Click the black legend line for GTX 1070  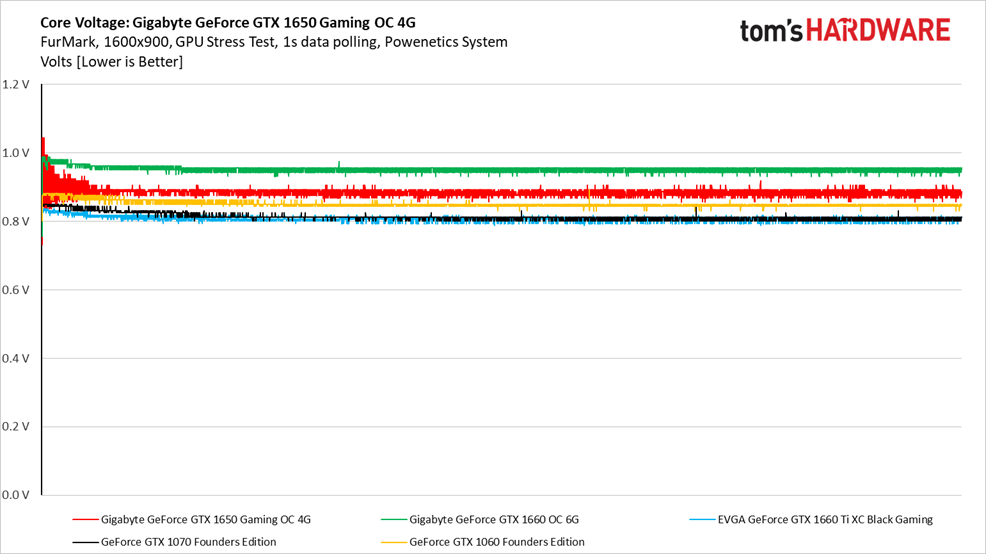(86, 541)
